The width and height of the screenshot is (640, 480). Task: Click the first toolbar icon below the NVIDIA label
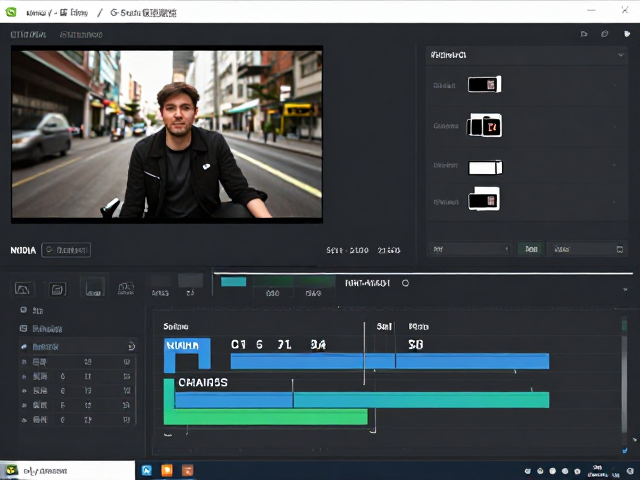pos(23,289)
